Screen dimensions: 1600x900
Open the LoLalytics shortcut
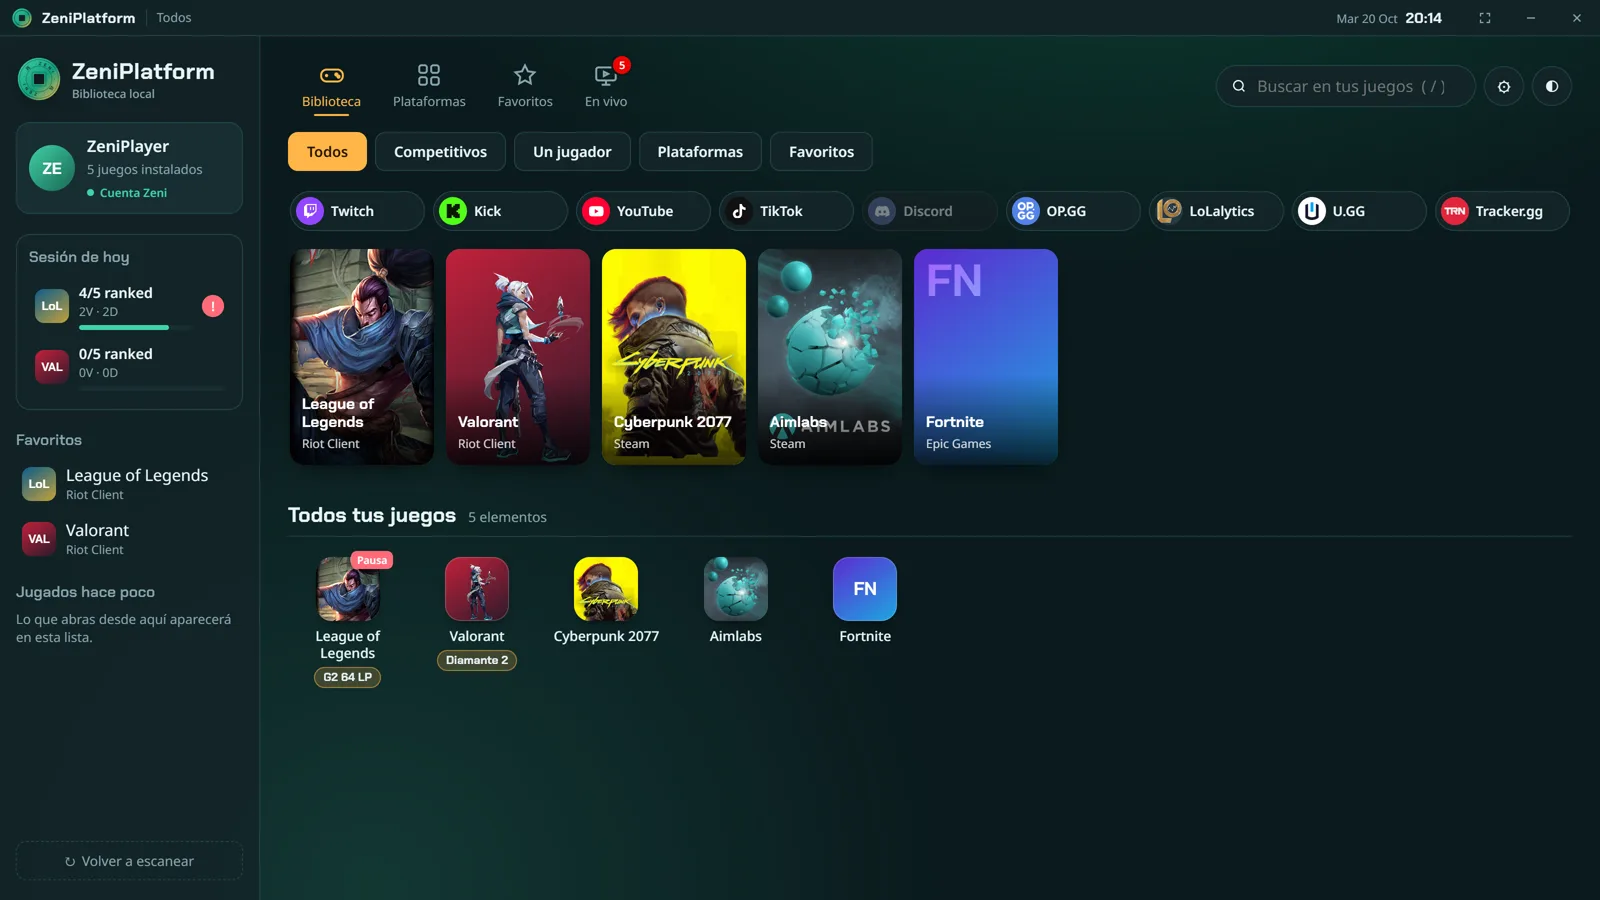click(x=1215, y=211)
